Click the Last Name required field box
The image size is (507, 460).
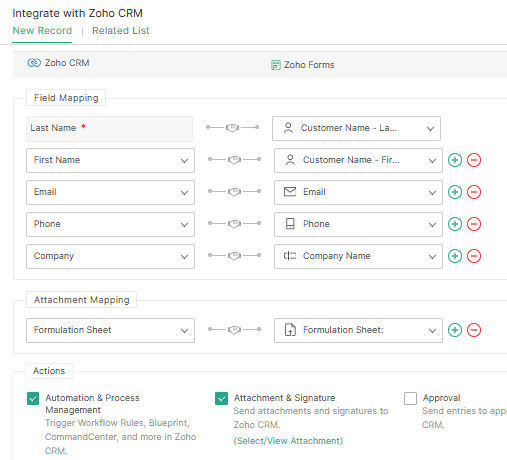109,129
